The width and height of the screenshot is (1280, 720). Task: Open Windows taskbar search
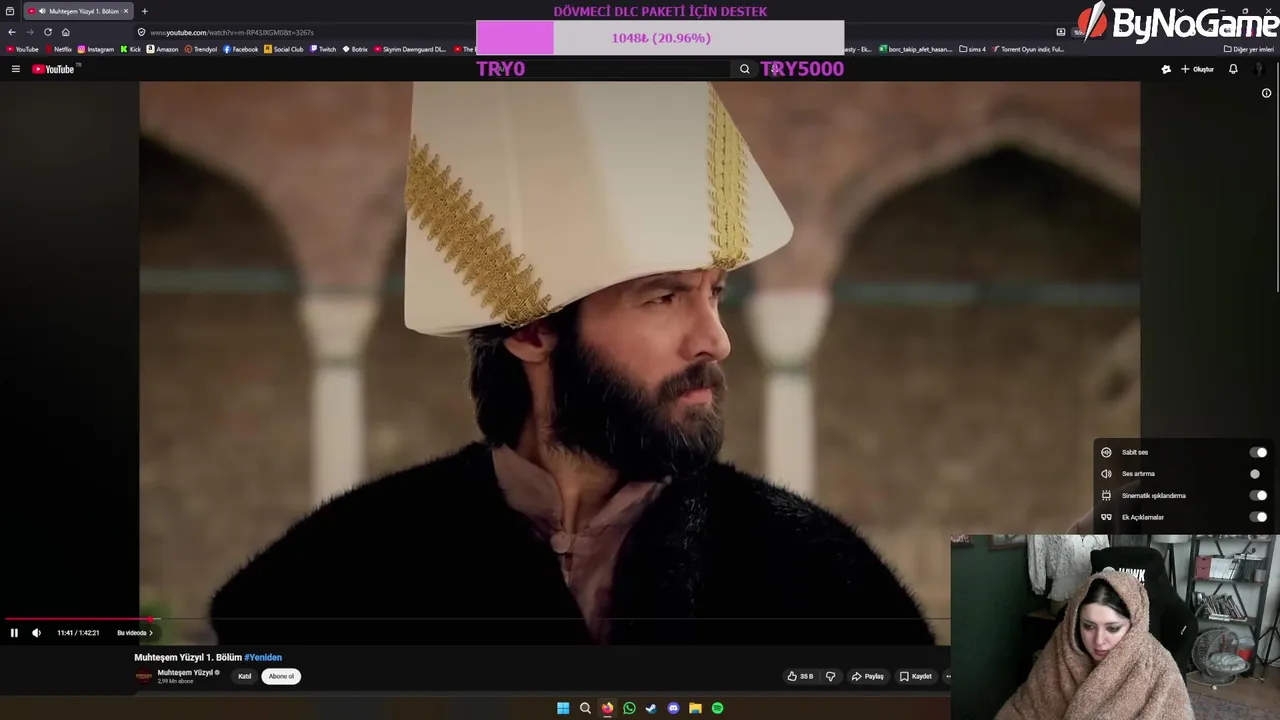click(x=585, y=708)
